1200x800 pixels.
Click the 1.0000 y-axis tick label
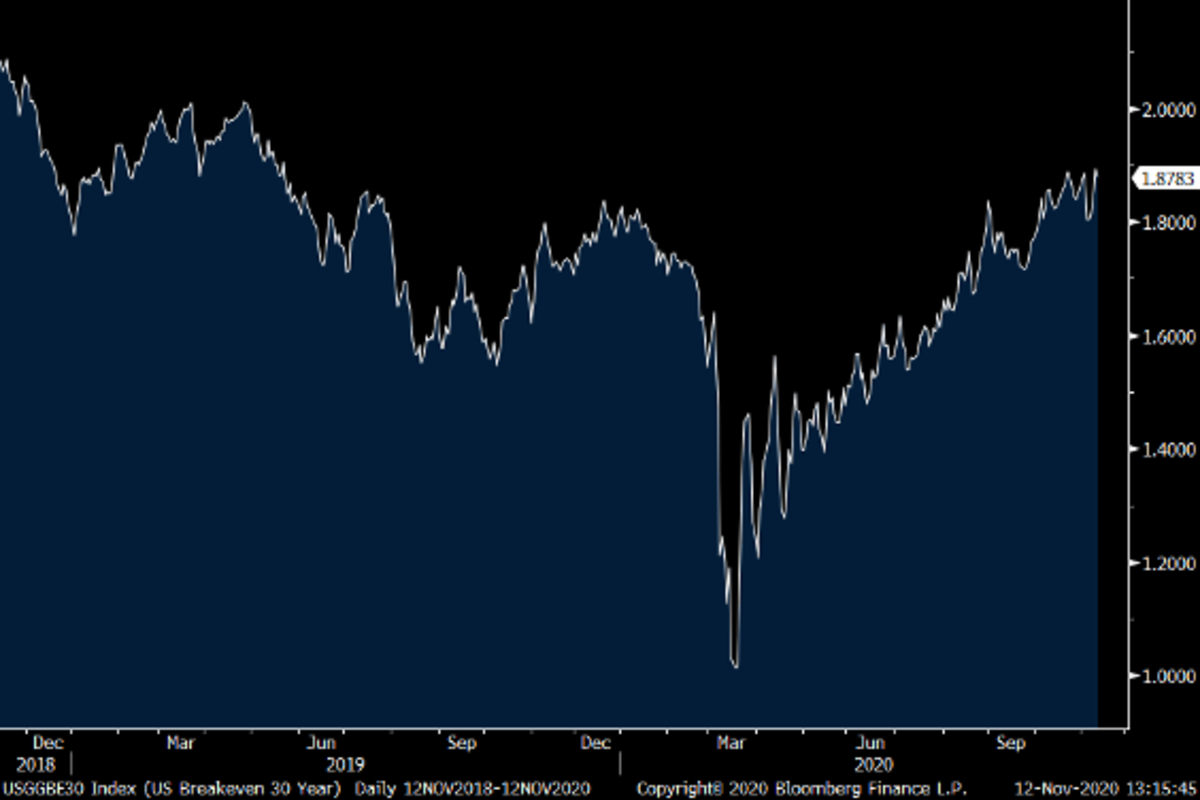(1168, 676)
